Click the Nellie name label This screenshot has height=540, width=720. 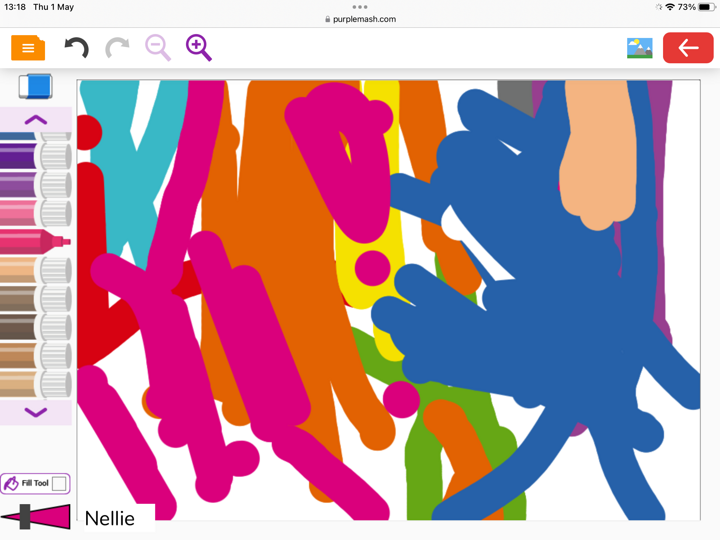tap(110, 519)
